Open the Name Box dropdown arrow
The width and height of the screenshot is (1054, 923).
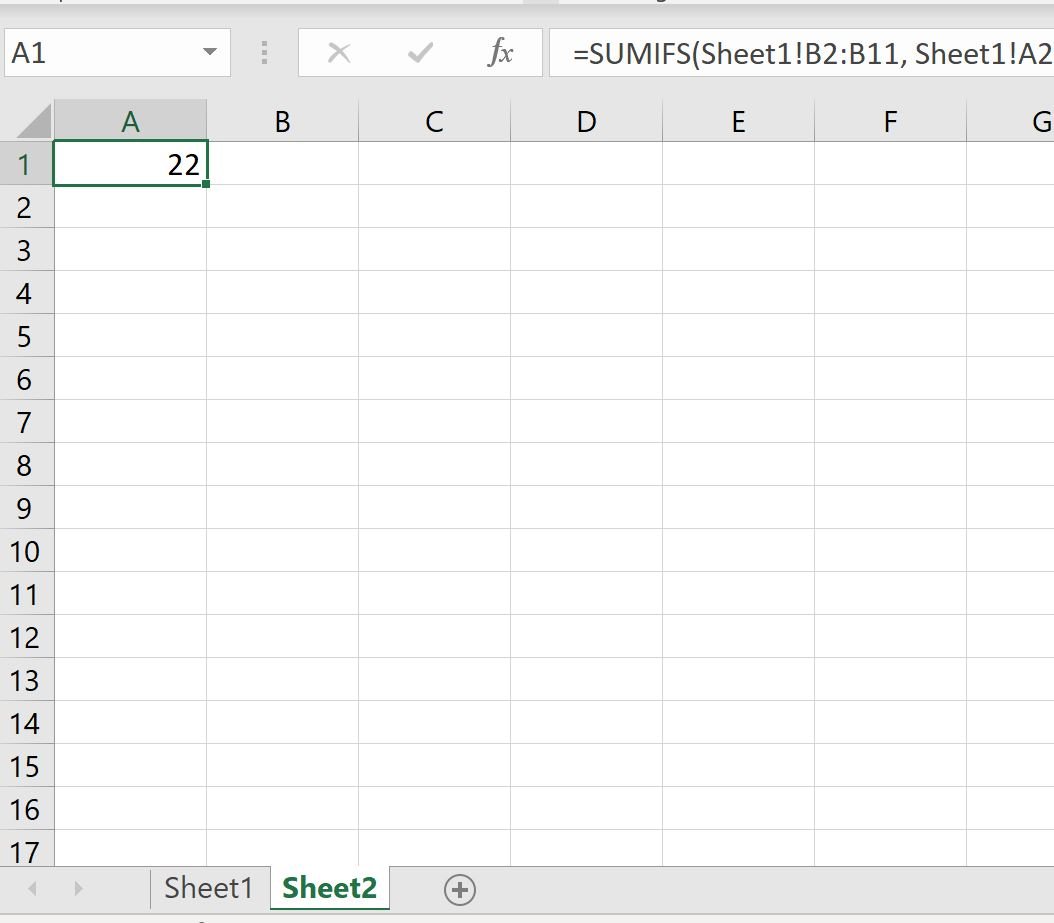210,52
